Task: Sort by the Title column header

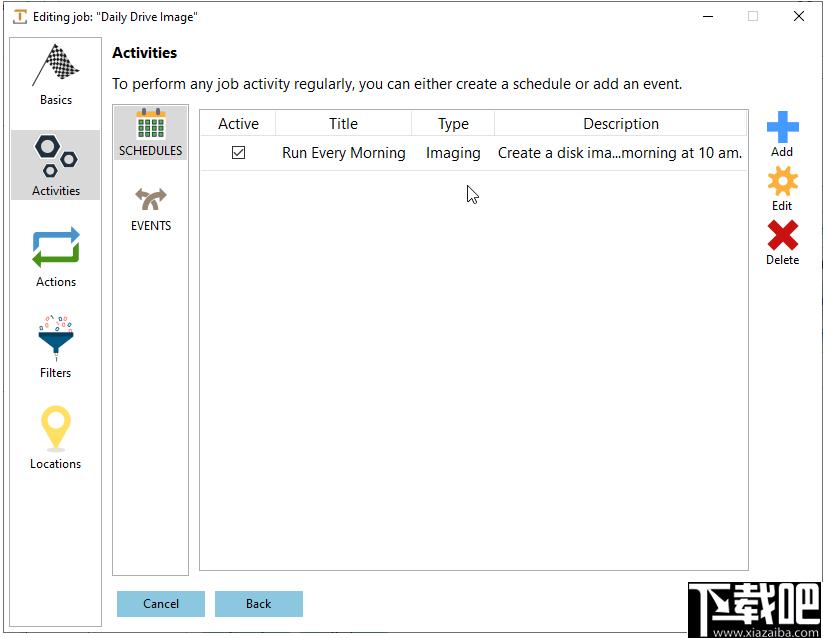Action: (x=343, y=124)
